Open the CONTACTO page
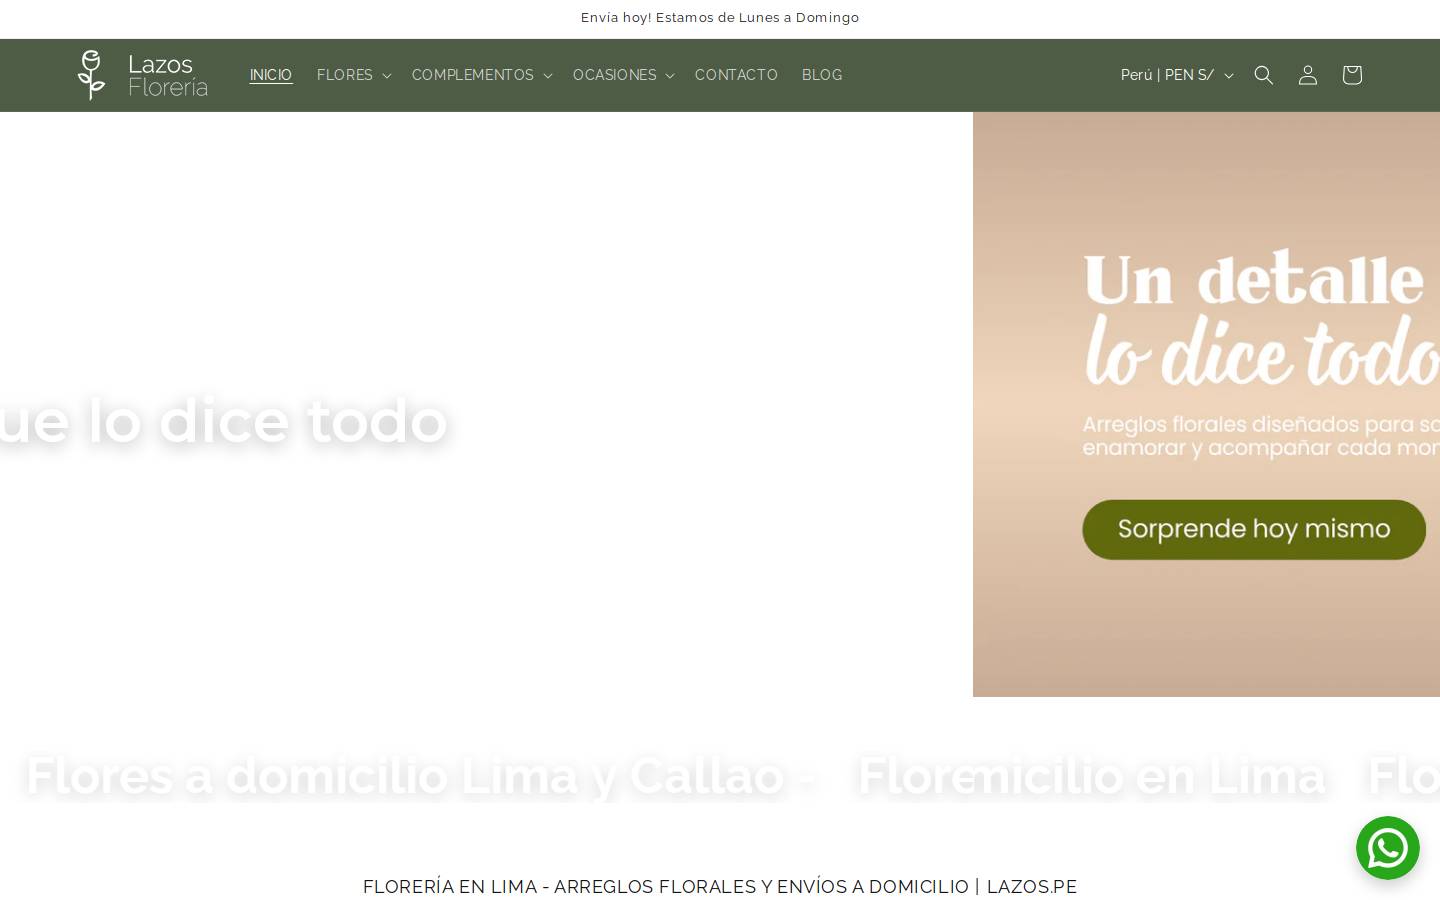The height and width of the screenshot is (900, 1440). click(x=736, y=75)
